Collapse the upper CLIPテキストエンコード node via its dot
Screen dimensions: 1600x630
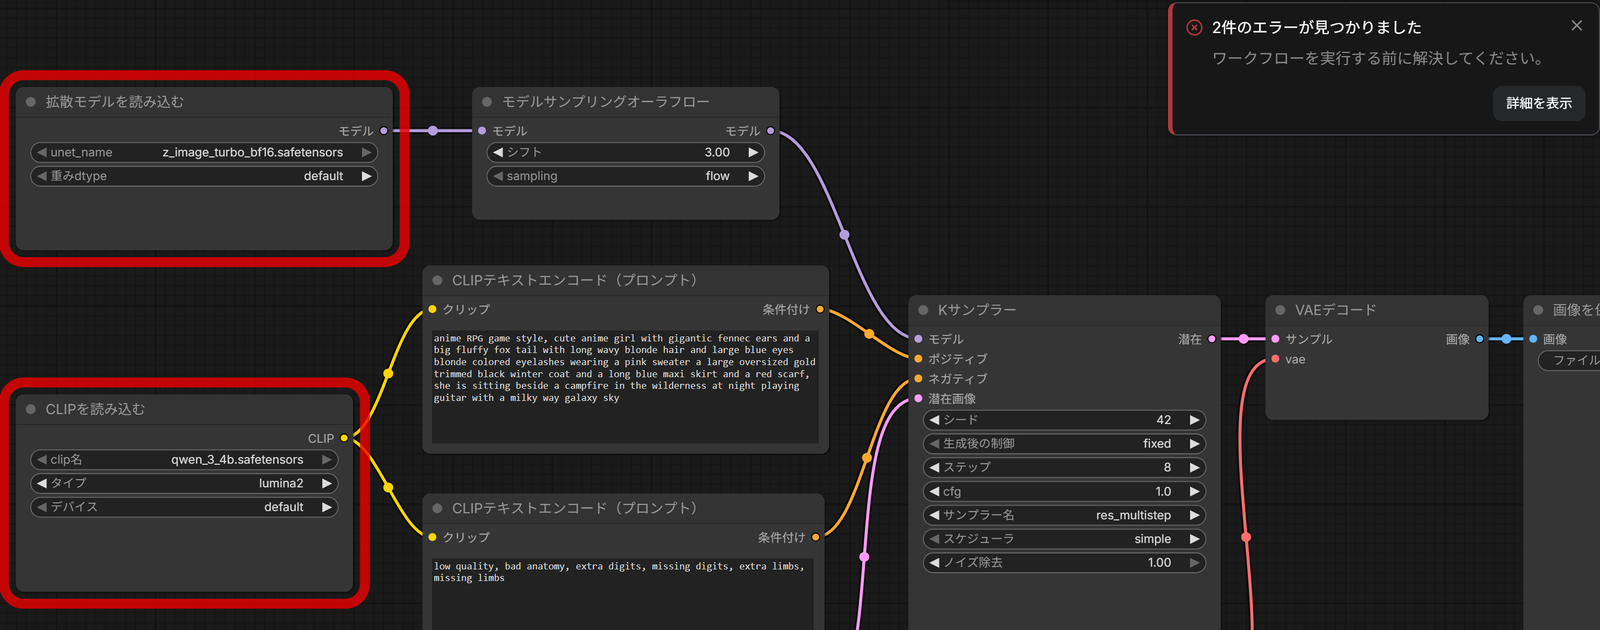pyautogui.click(x=437, y=280)
